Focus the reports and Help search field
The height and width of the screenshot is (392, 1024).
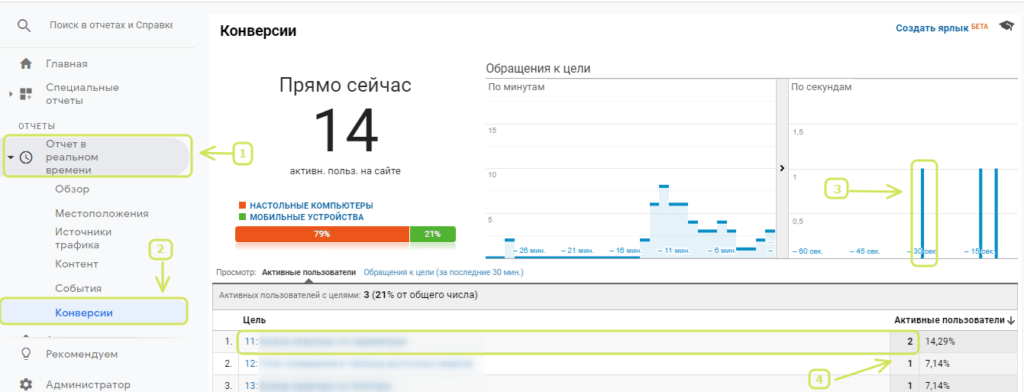pos(111,25)
